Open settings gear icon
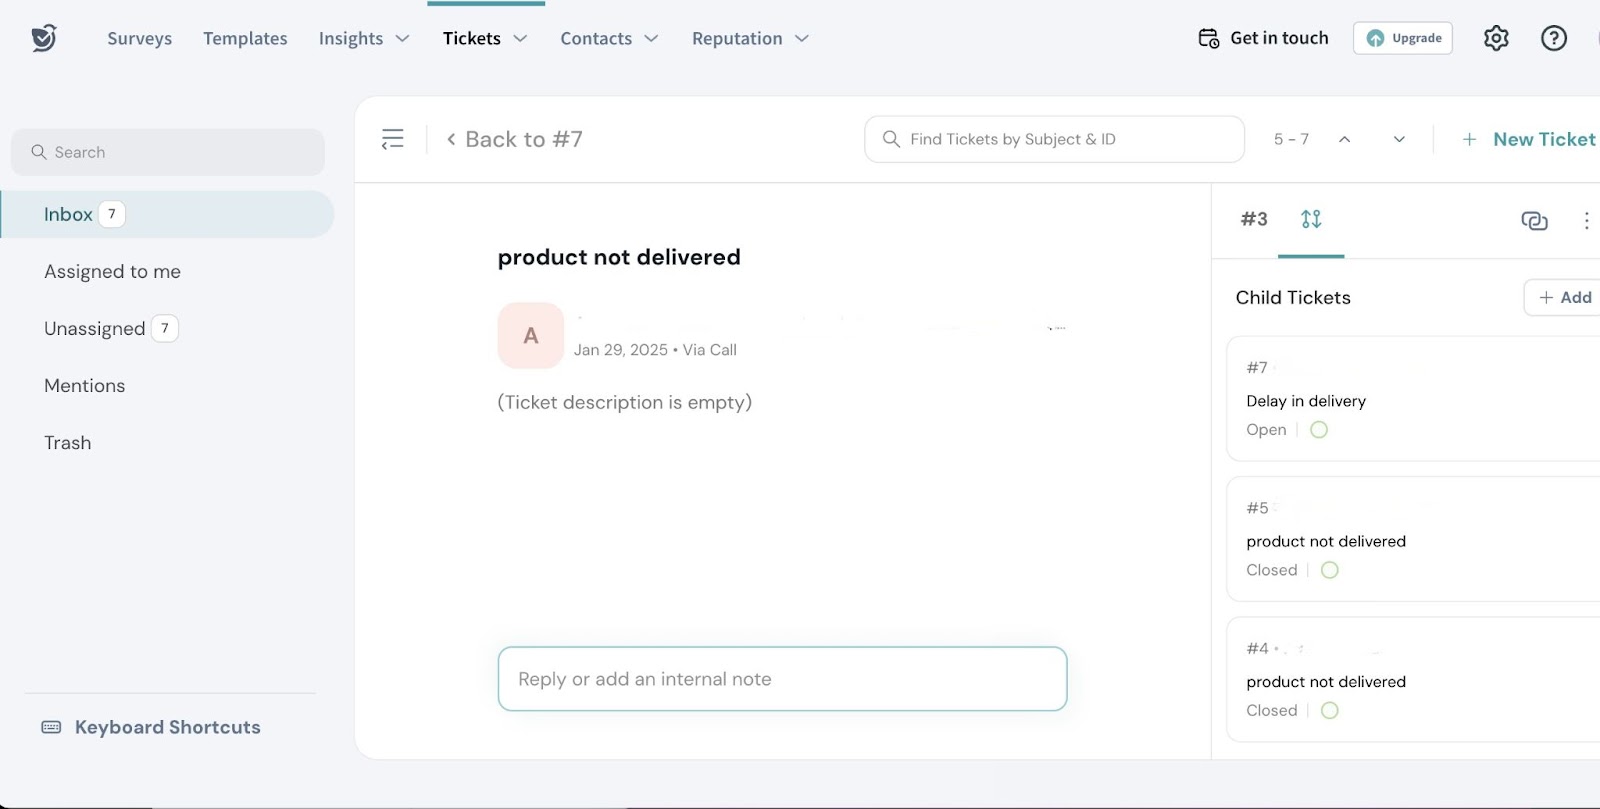The width and height of the screenshot is (1600, 809). [1496, 38]
